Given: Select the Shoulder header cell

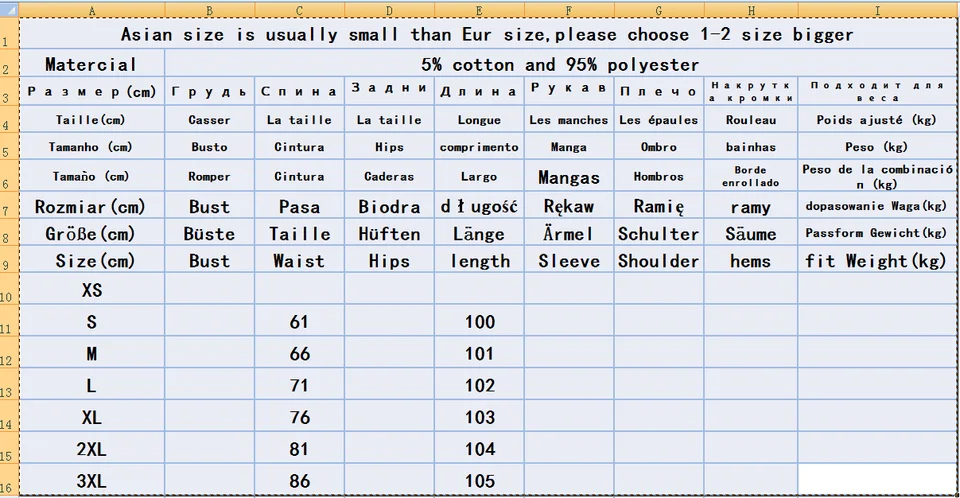Looking at the screenshot, I should pyautogui.click(x=659, y=260).
